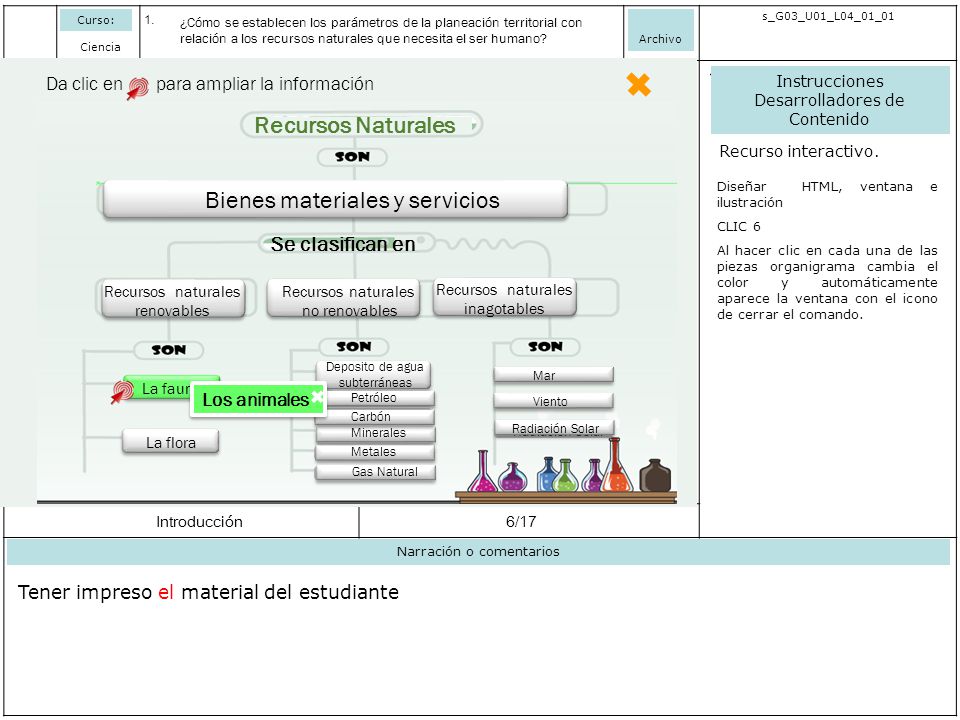Select the Gas Natural item

coord(375,471)
